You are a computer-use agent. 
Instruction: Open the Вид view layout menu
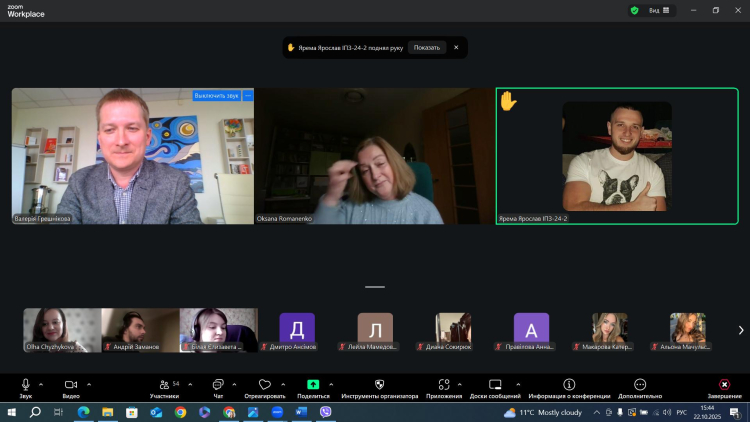click(659, 10)
